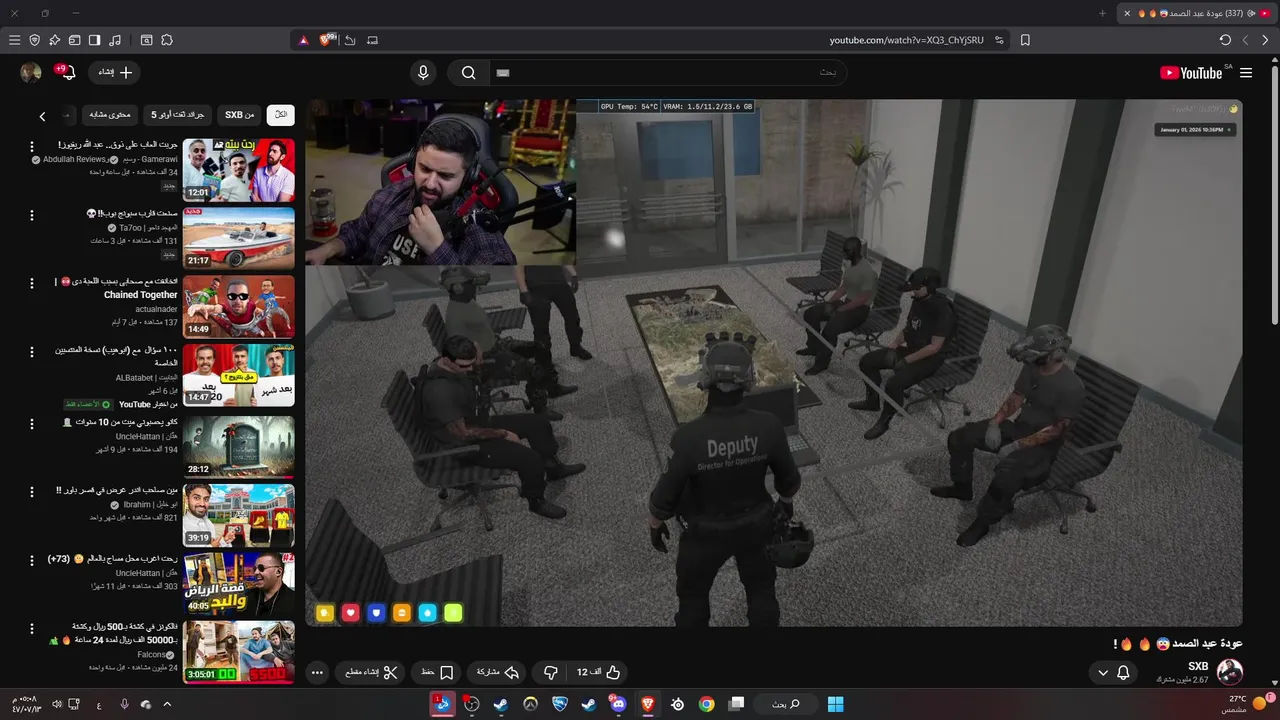
Task: Bookmark this page
Action: [x=1025, y=40]
